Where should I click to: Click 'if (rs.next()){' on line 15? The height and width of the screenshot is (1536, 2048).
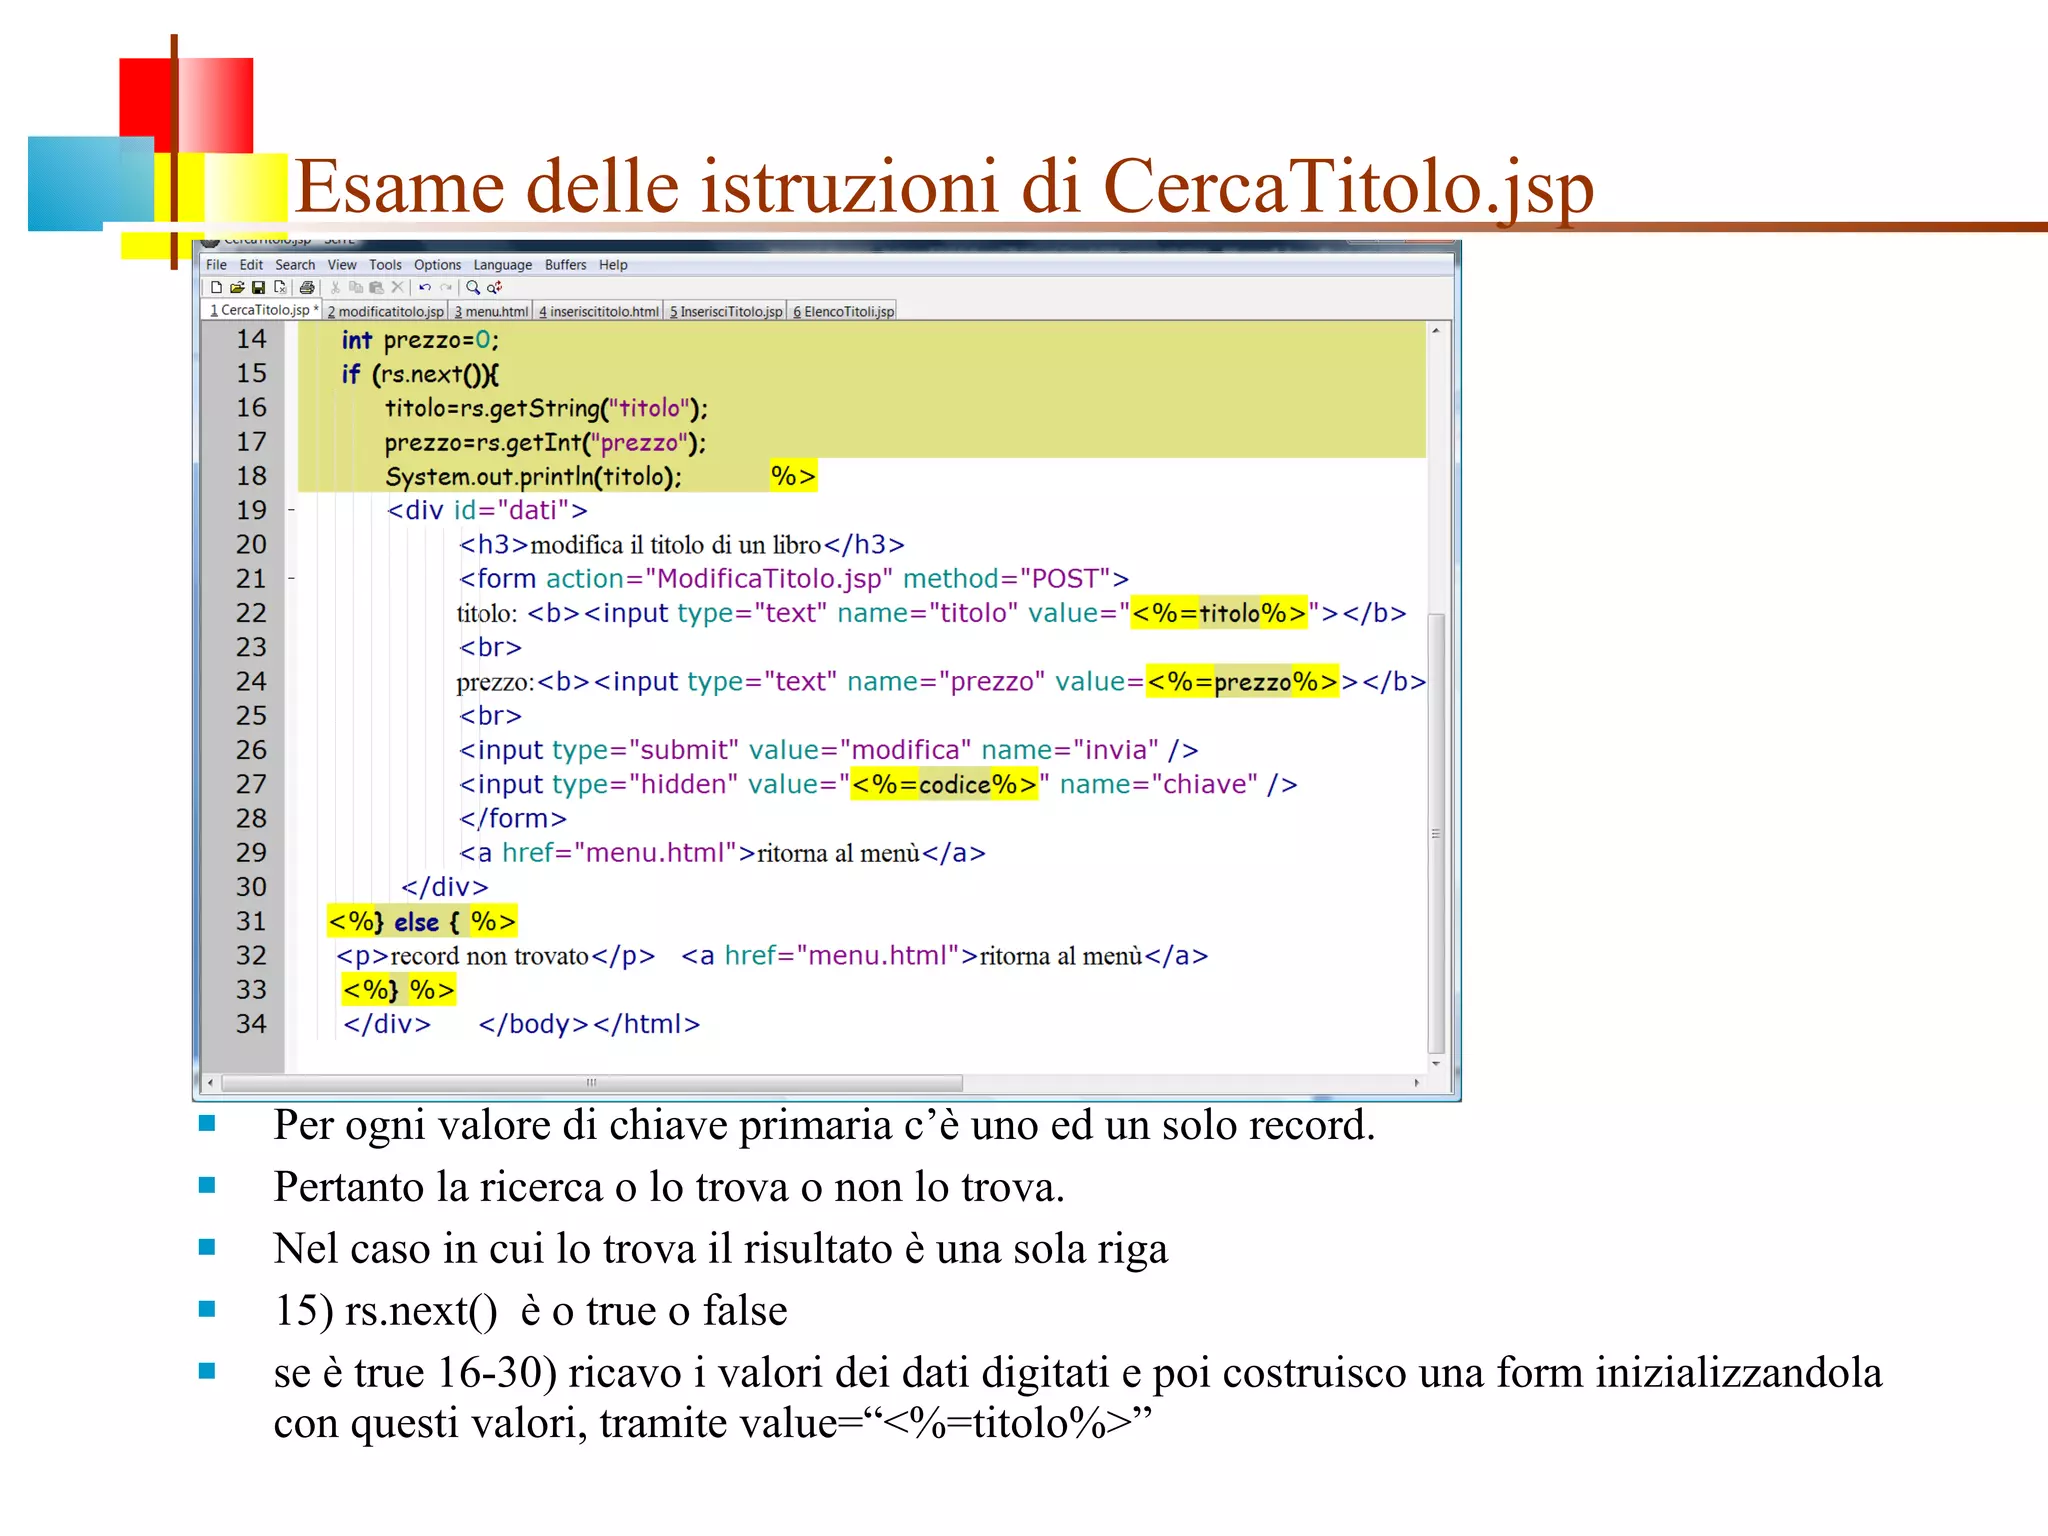point(420,374)
